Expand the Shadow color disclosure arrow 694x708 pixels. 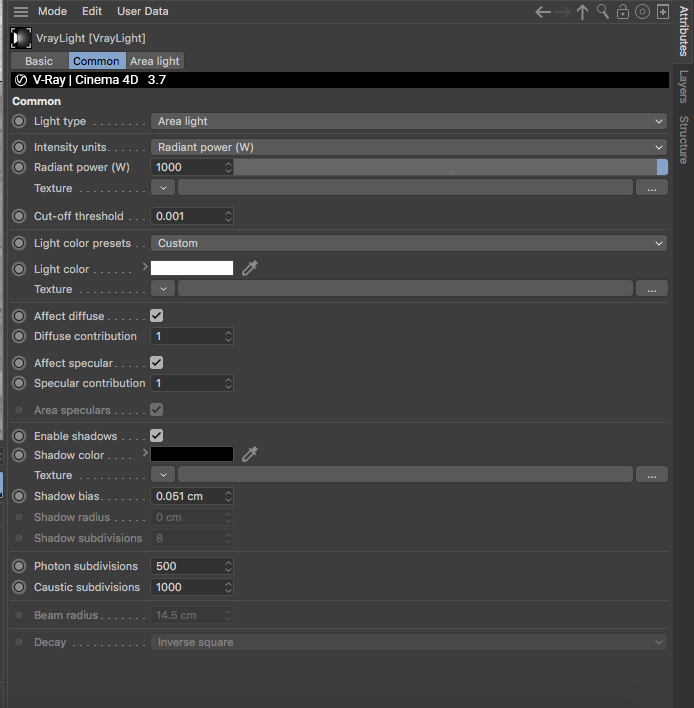pos(145,452)
